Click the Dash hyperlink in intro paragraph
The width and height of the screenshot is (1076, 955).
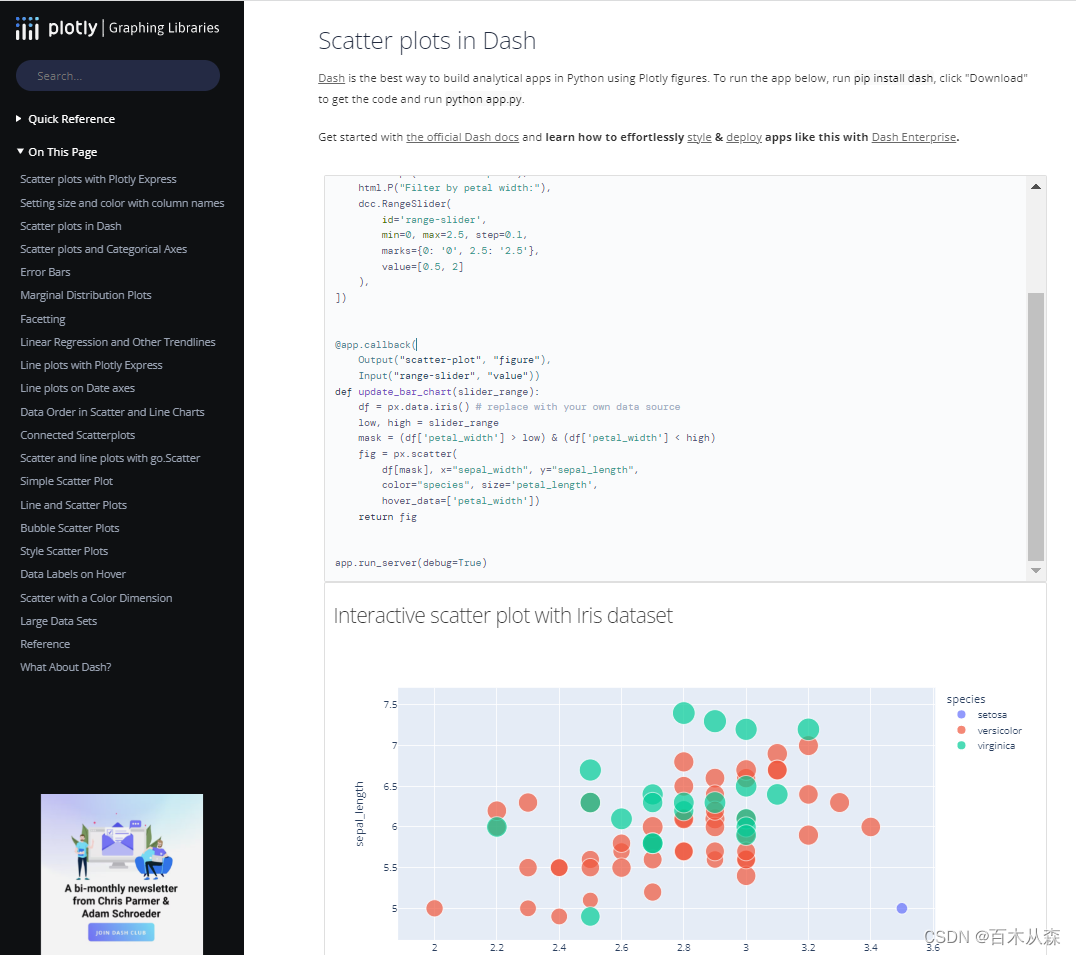[331, 78]
